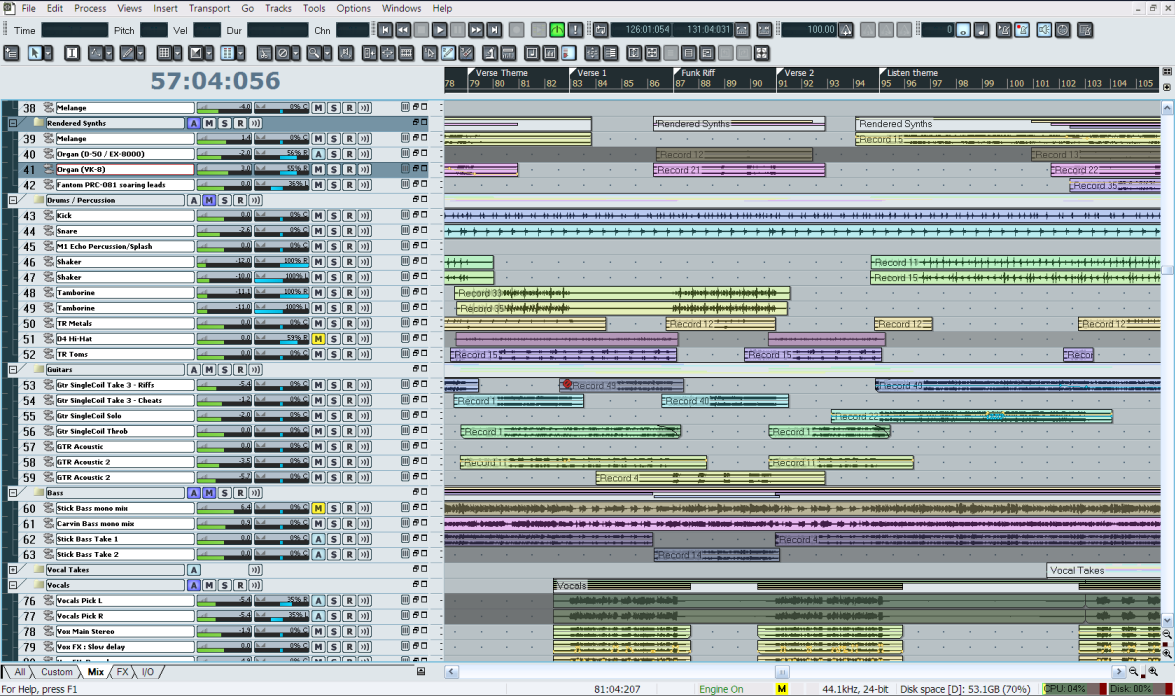Viewport: 1175px width, 696px height.
Task: Collapse the Rendered Synths folder
Action: click(x=13, y=123)
